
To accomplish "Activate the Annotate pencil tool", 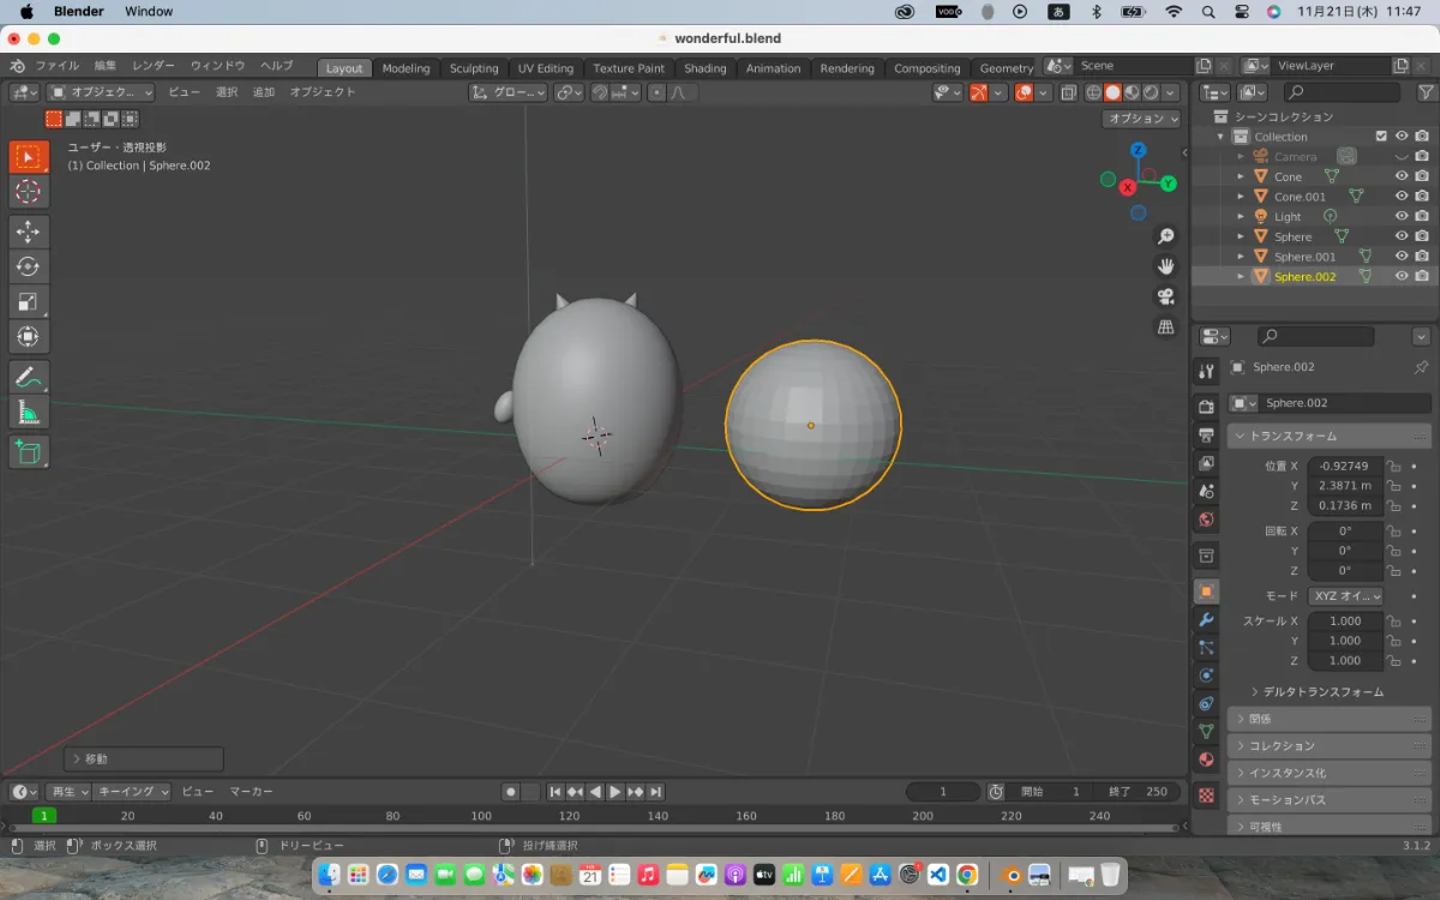I will coord(28,378).
